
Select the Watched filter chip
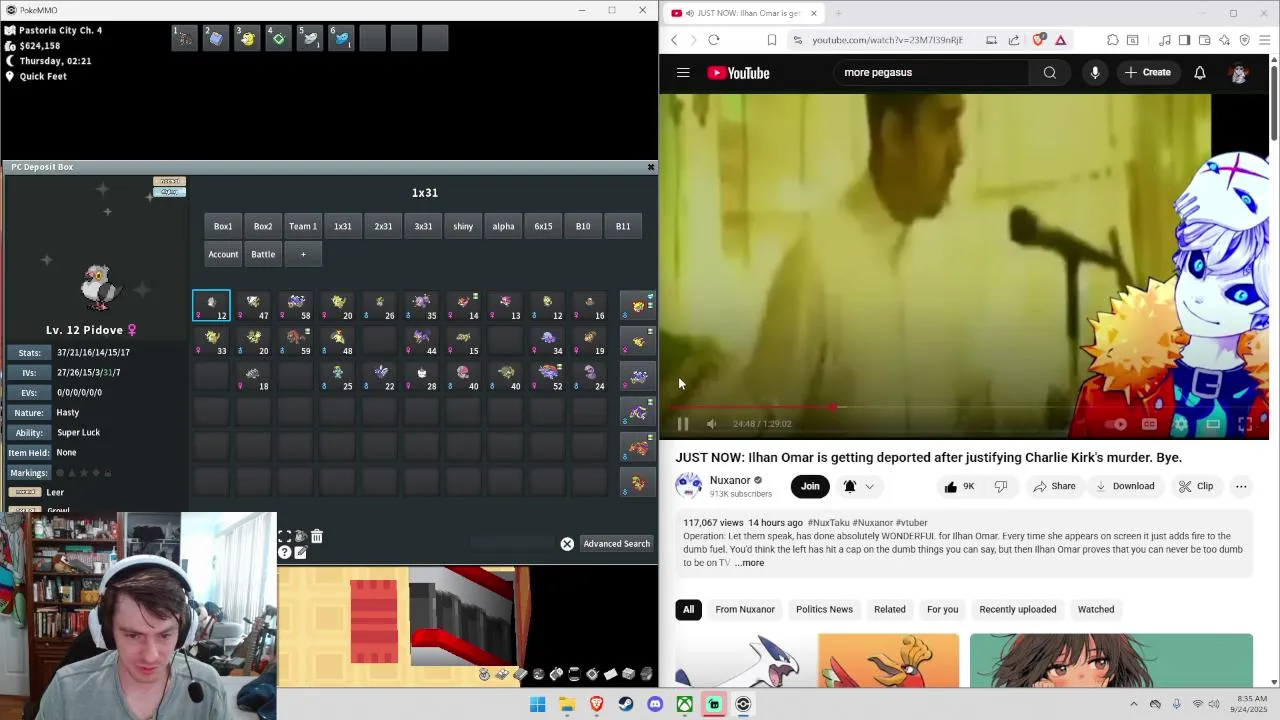pyautogui.click(x=1095, y=609)
